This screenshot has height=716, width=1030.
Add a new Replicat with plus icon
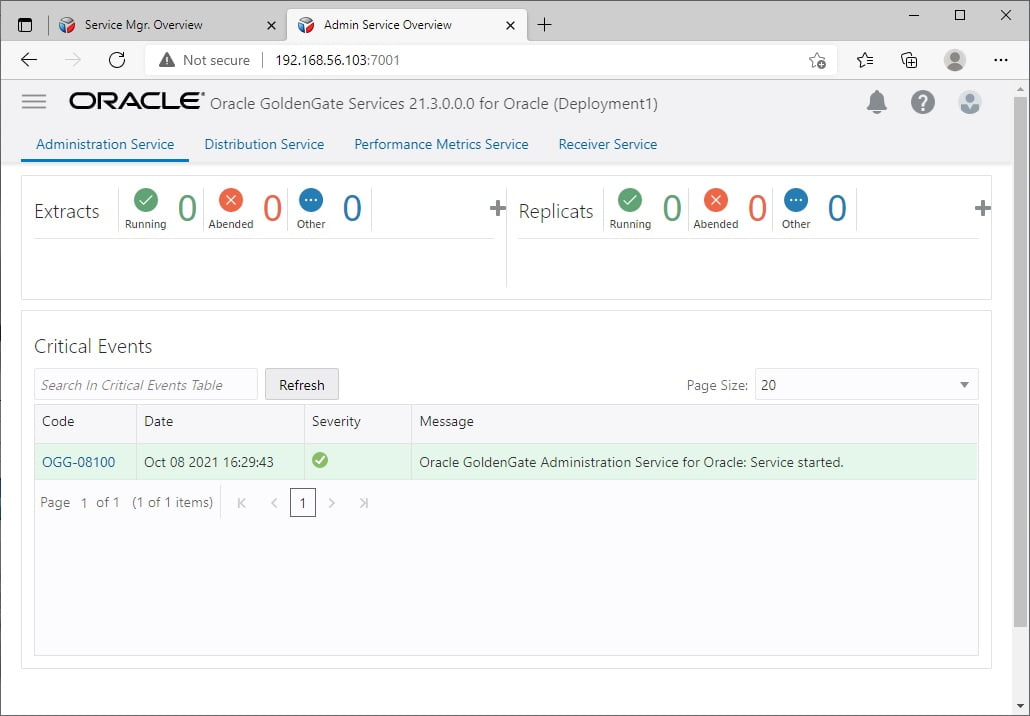982,208
